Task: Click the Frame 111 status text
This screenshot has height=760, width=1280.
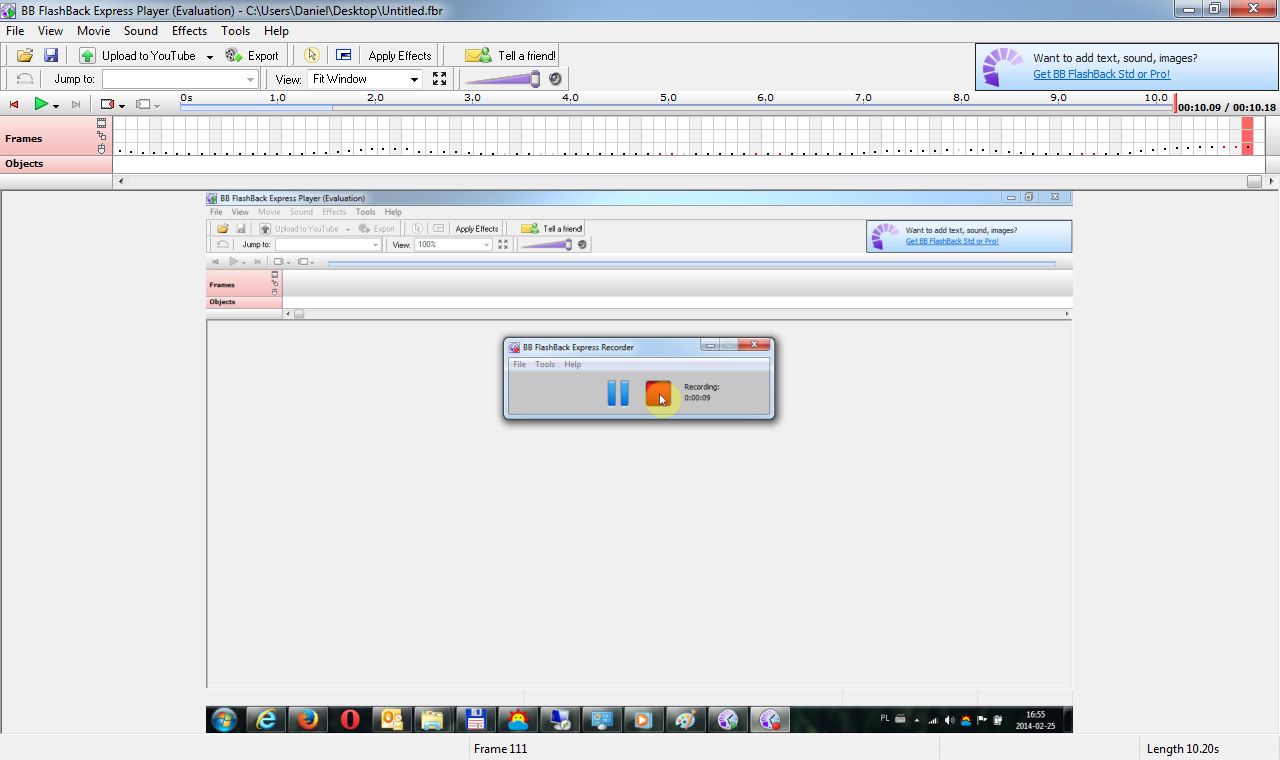Action: (x=500, y=749)
